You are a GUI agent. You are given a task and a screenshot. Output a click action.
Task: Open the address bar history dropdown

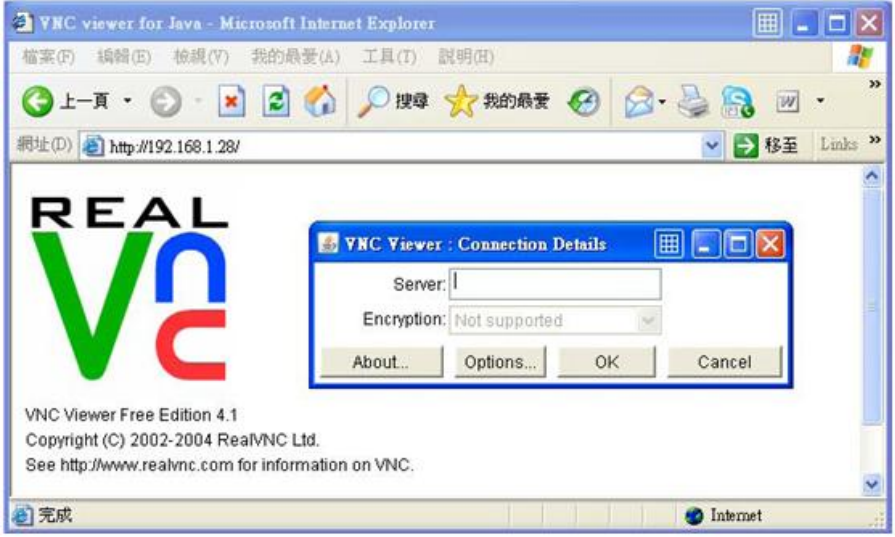tap(711, 146)
